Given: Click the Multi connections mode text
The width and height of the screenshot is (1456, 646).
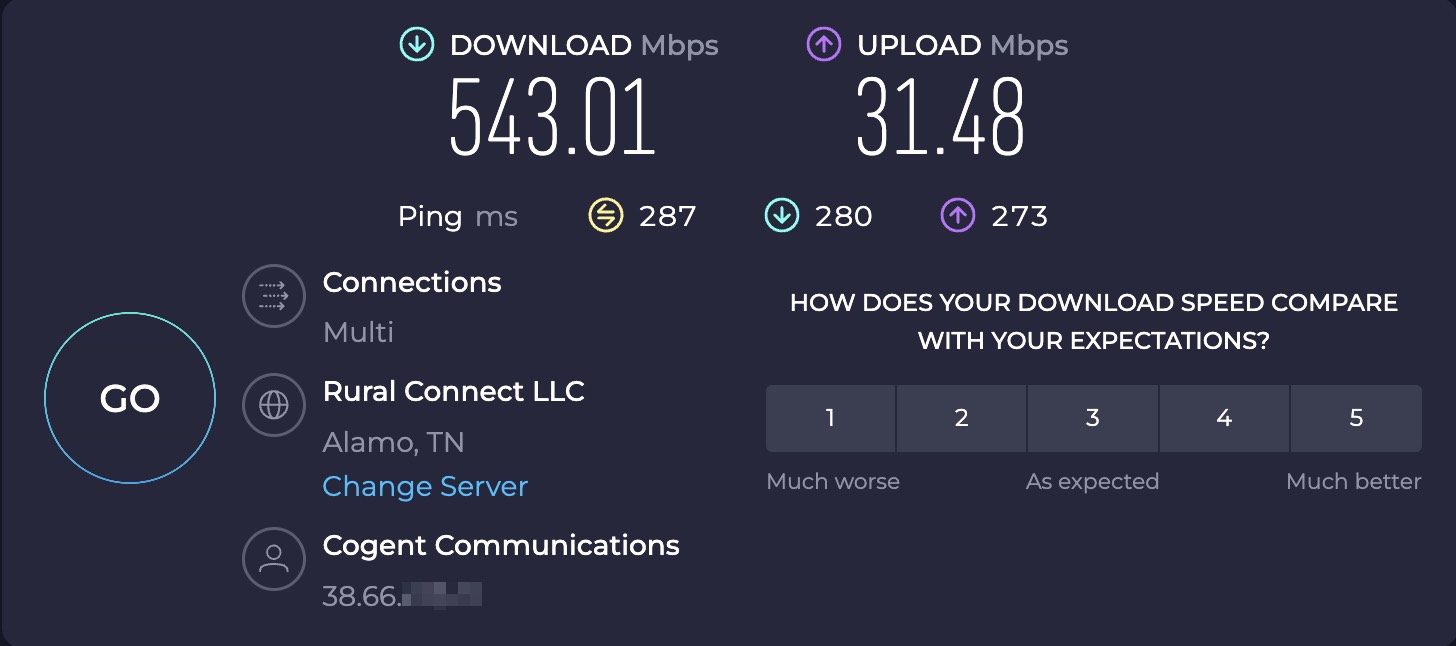Looking at the screenshot, I should coord(358,332).
